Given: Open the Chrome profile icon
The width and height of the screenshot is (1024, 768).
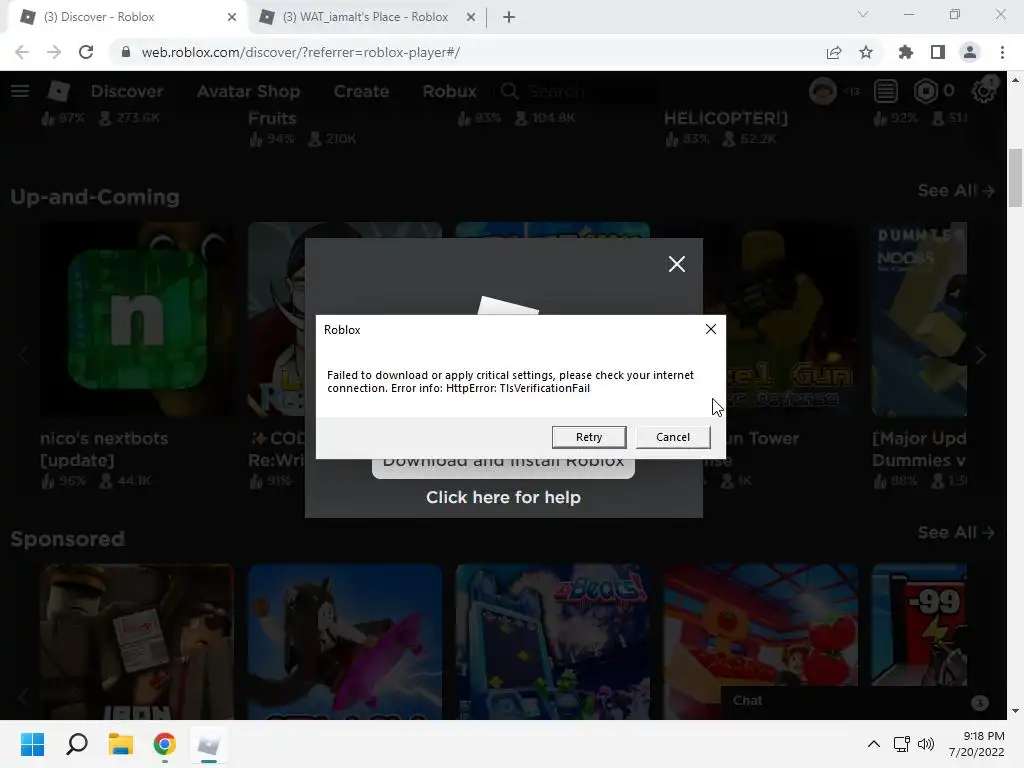Looking at the screenshot, I should tap(970, 52).
